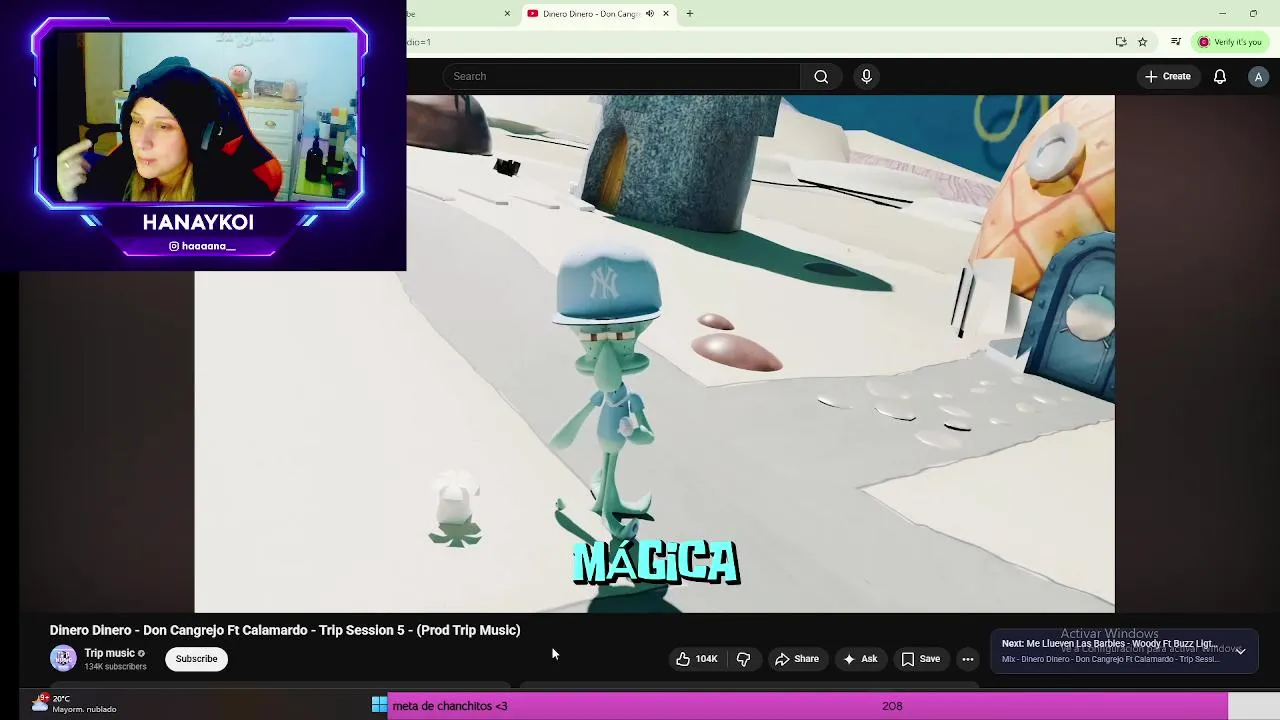Open a new browser tab

pyautogui.click(x=689, y=14)
